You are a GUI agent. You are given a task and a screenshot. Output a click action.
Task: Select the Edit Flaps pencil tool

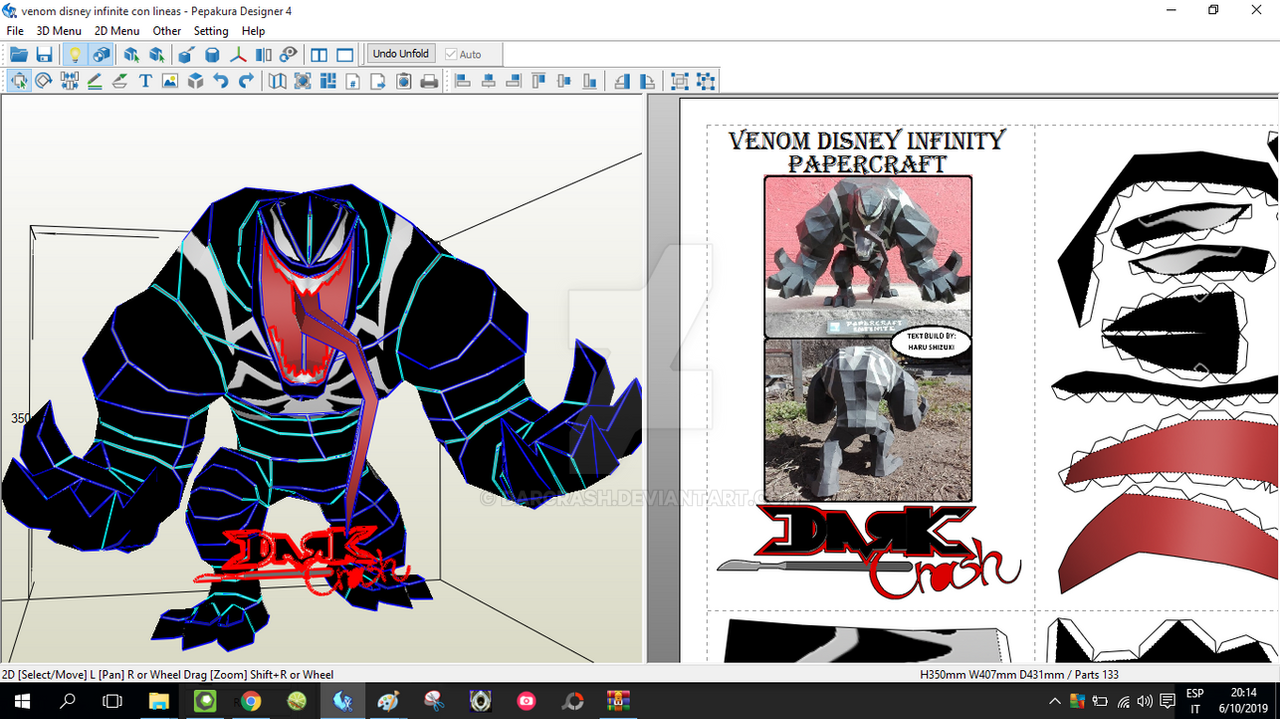95,81
